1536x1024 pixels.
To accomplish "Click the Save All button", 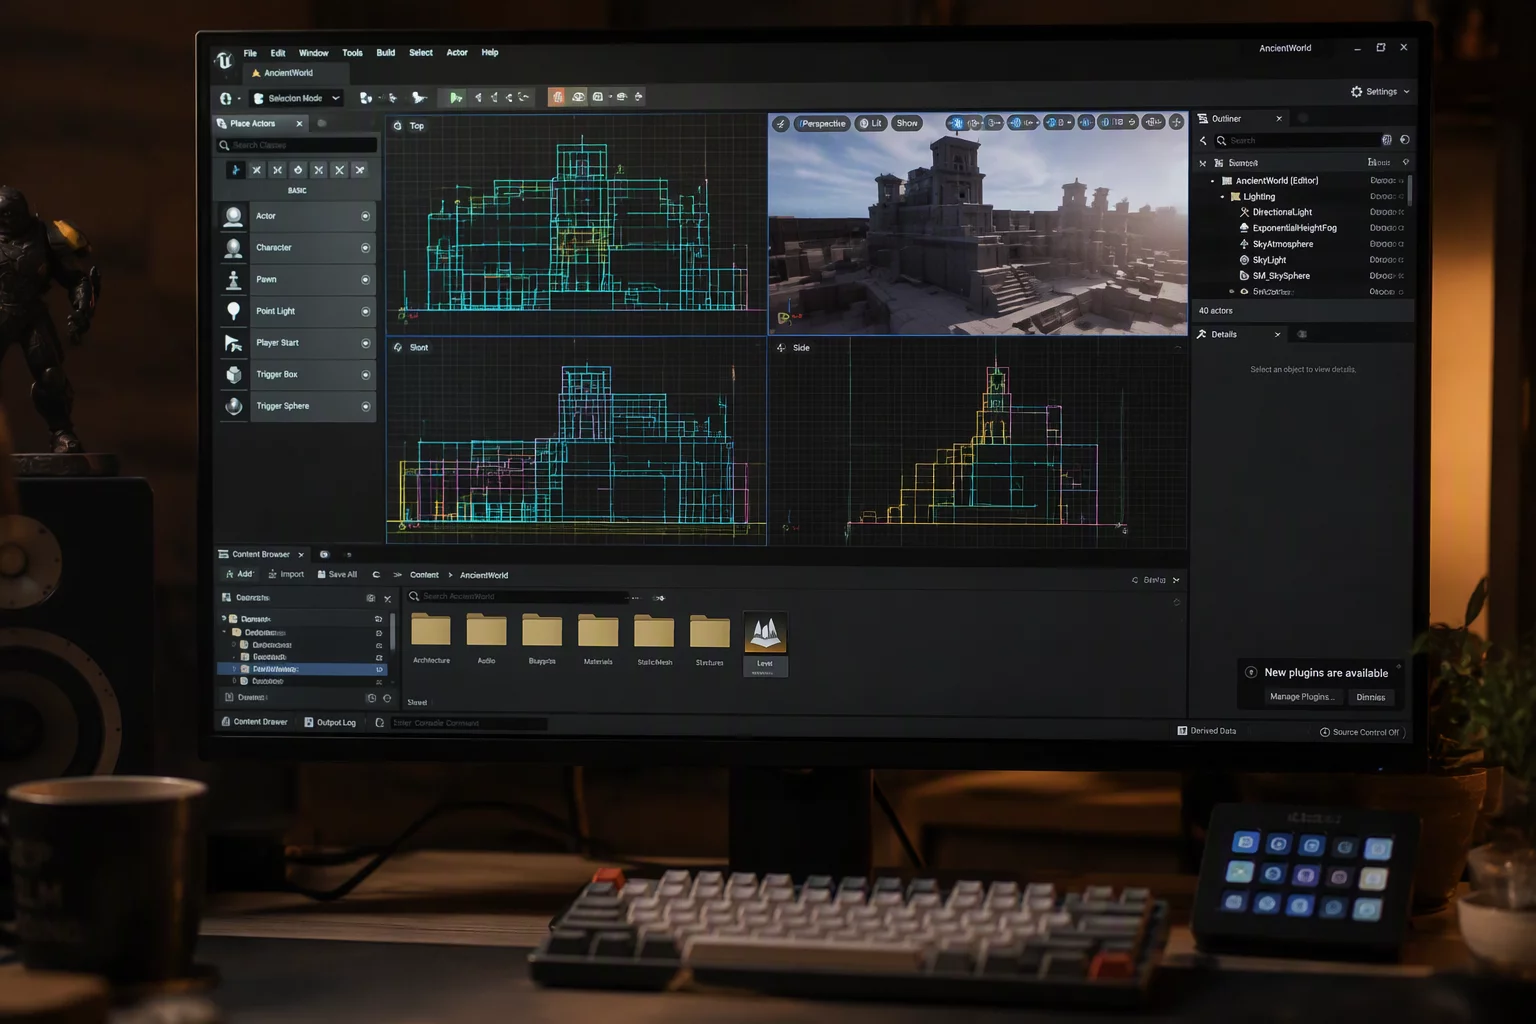I will click(x=337, y=574).
